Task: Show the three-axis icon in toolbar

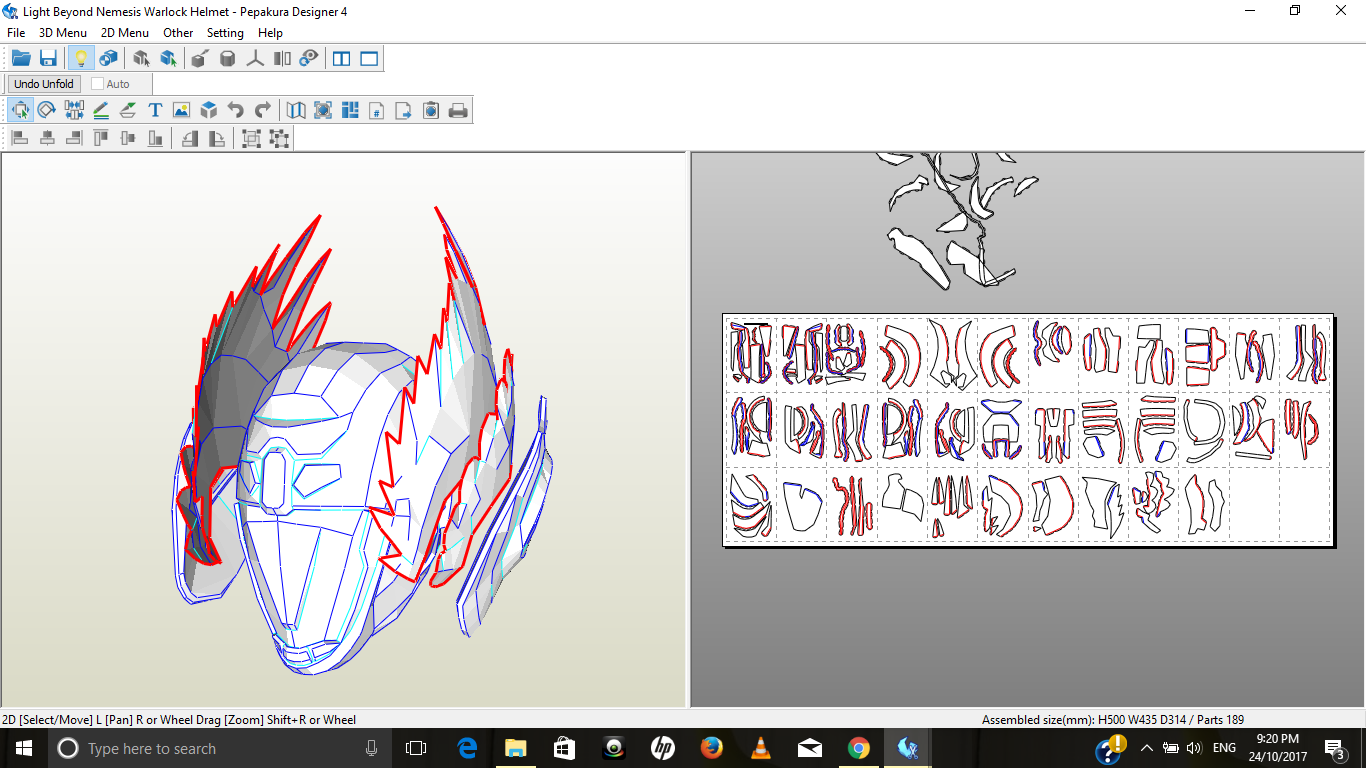Action: pos(255,59)
